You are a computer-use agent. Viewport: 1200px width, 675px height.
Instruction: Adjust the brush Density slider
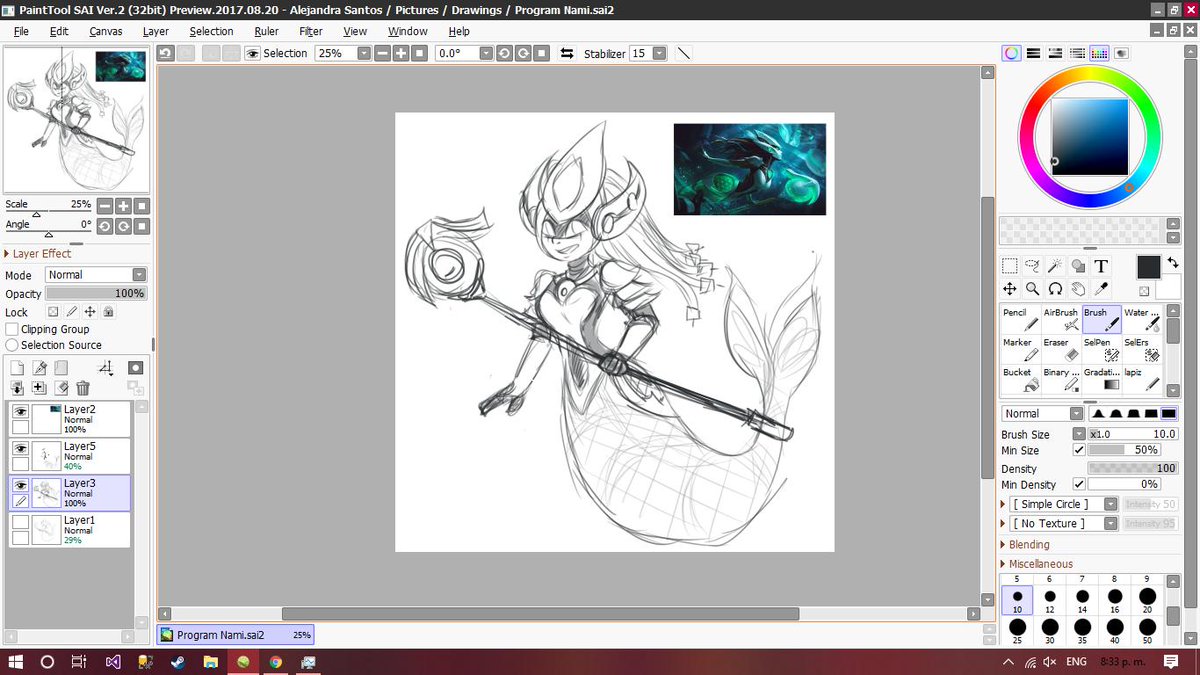point(1133,468)
